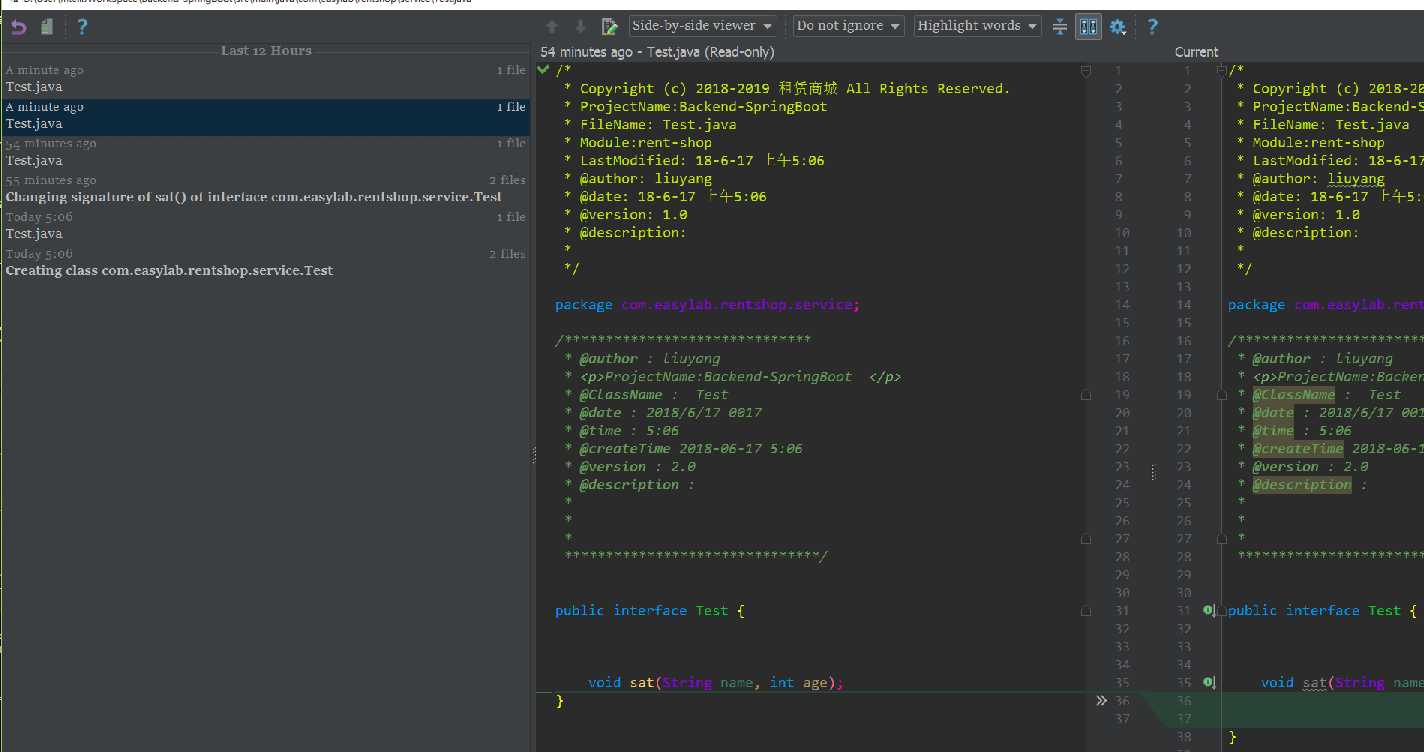Image resolution: width=1424 pixels, height=752 pixels.
Task: Collapse interface Test fold in read-only pane
Action: (1086, 611)
